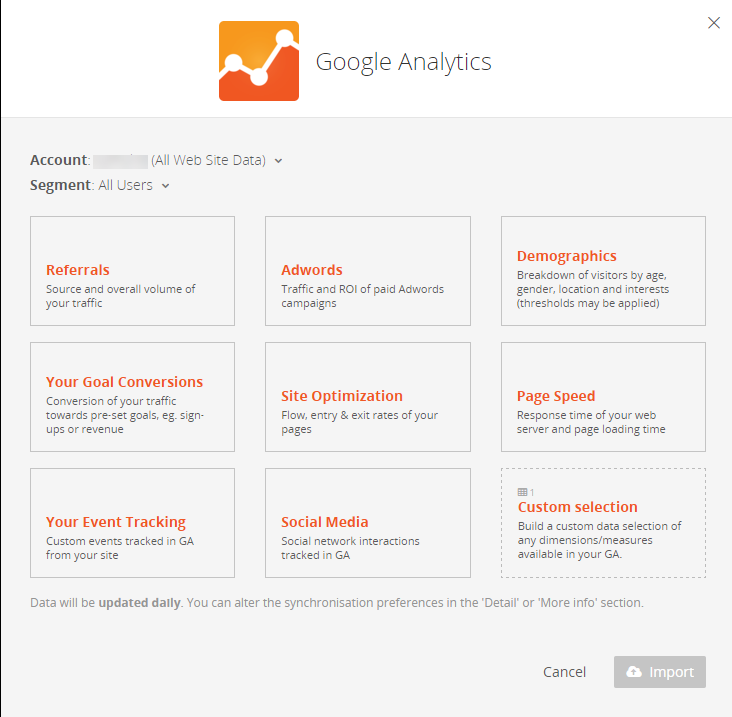Click the Import button
732x717 pixels.
click(x=660, y=672)
